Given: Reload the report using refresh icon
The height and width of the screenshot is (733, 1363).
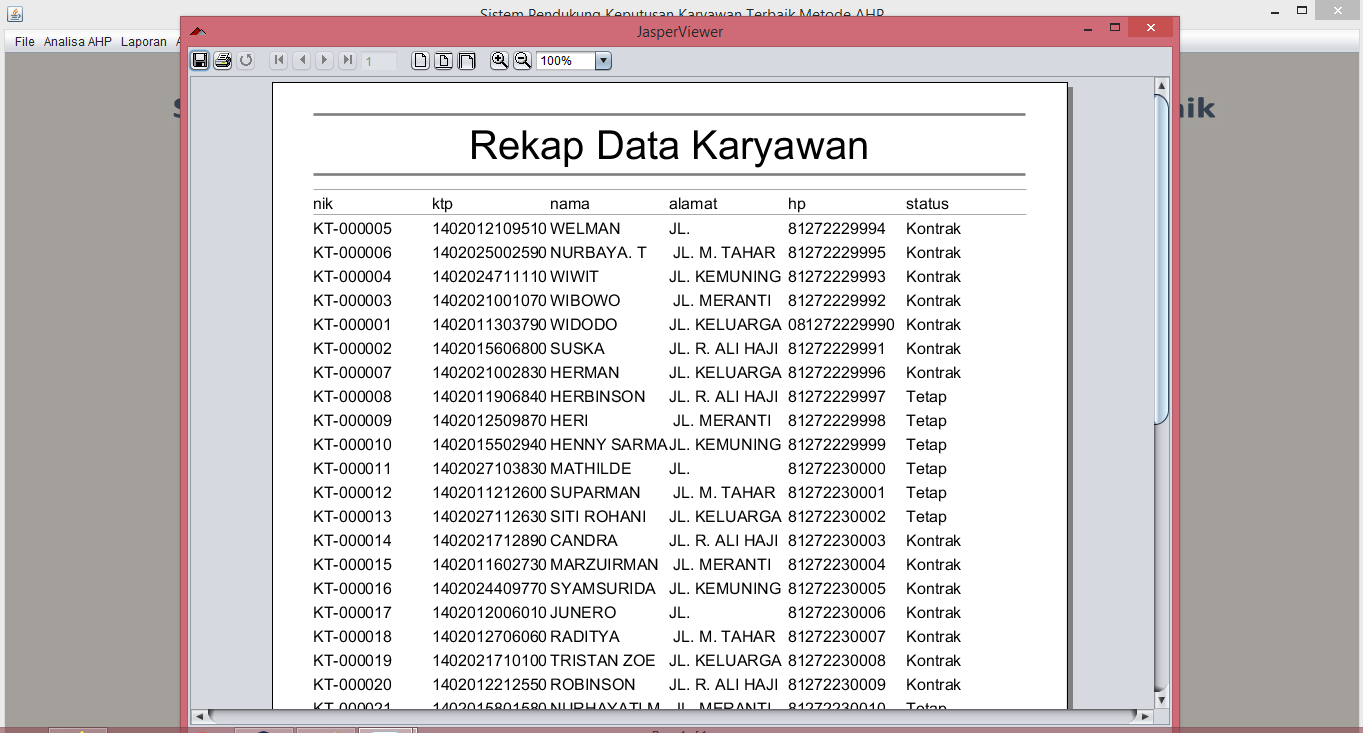Looking at the screenshot, I should [246, 60].
